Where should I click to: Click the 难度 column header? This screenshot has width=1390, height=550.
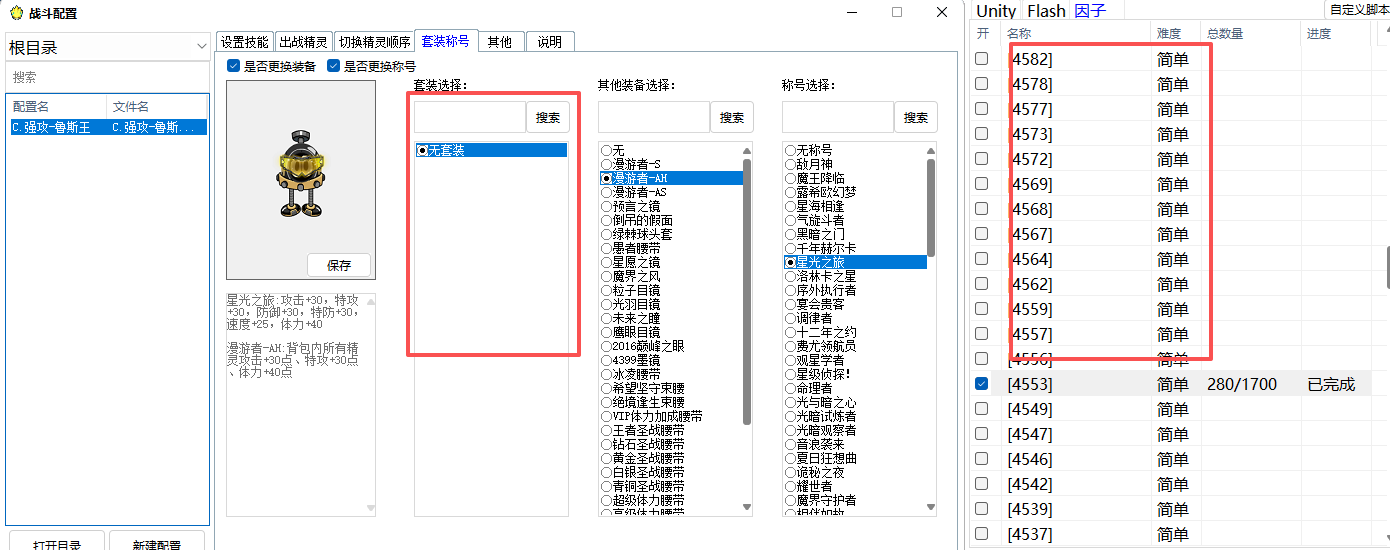pyautogui.click(x=1176, y=33)
